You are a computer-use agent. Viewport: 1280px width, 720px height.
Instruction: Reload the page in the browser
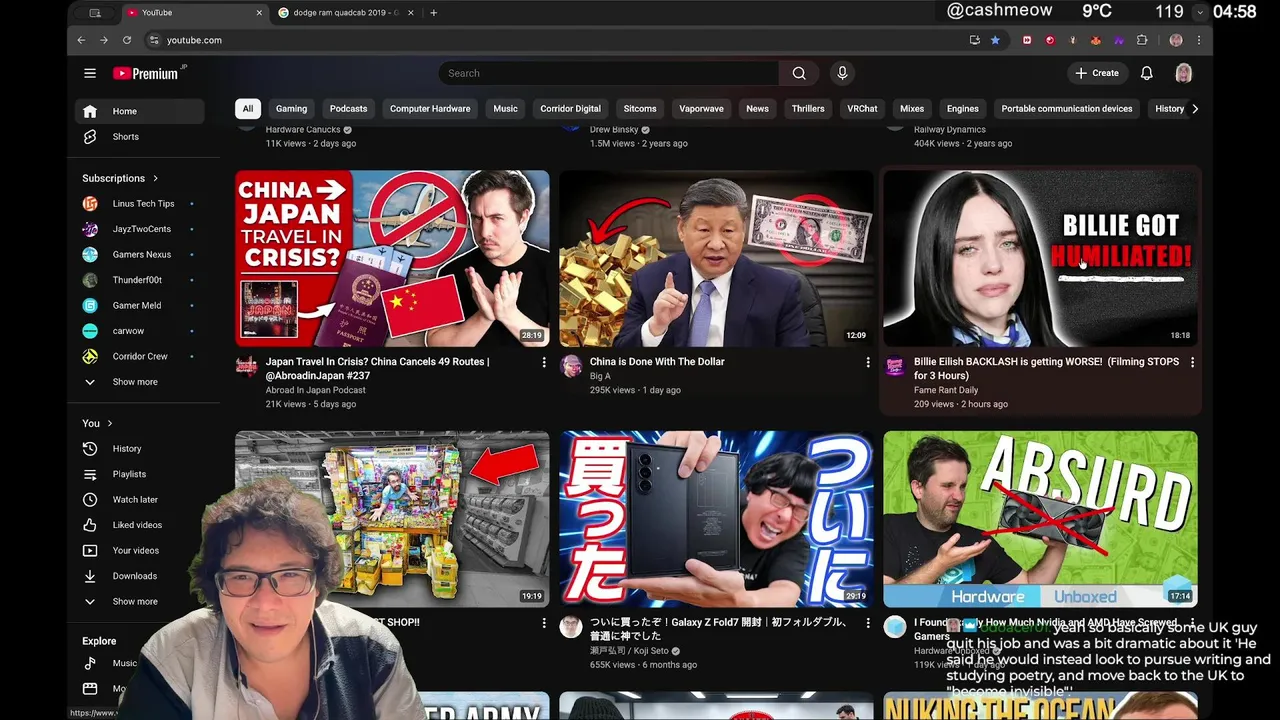(127, 40)
